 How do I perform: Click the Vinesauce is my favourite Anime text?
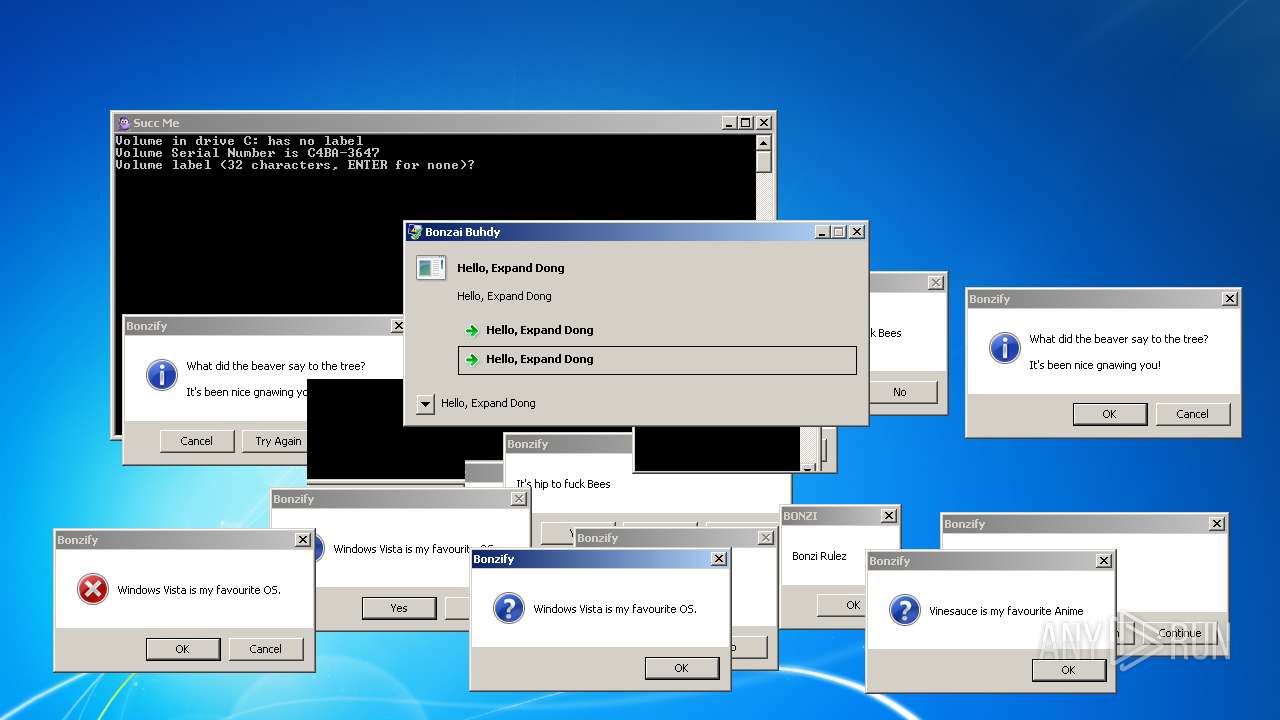pos(1006,611)
